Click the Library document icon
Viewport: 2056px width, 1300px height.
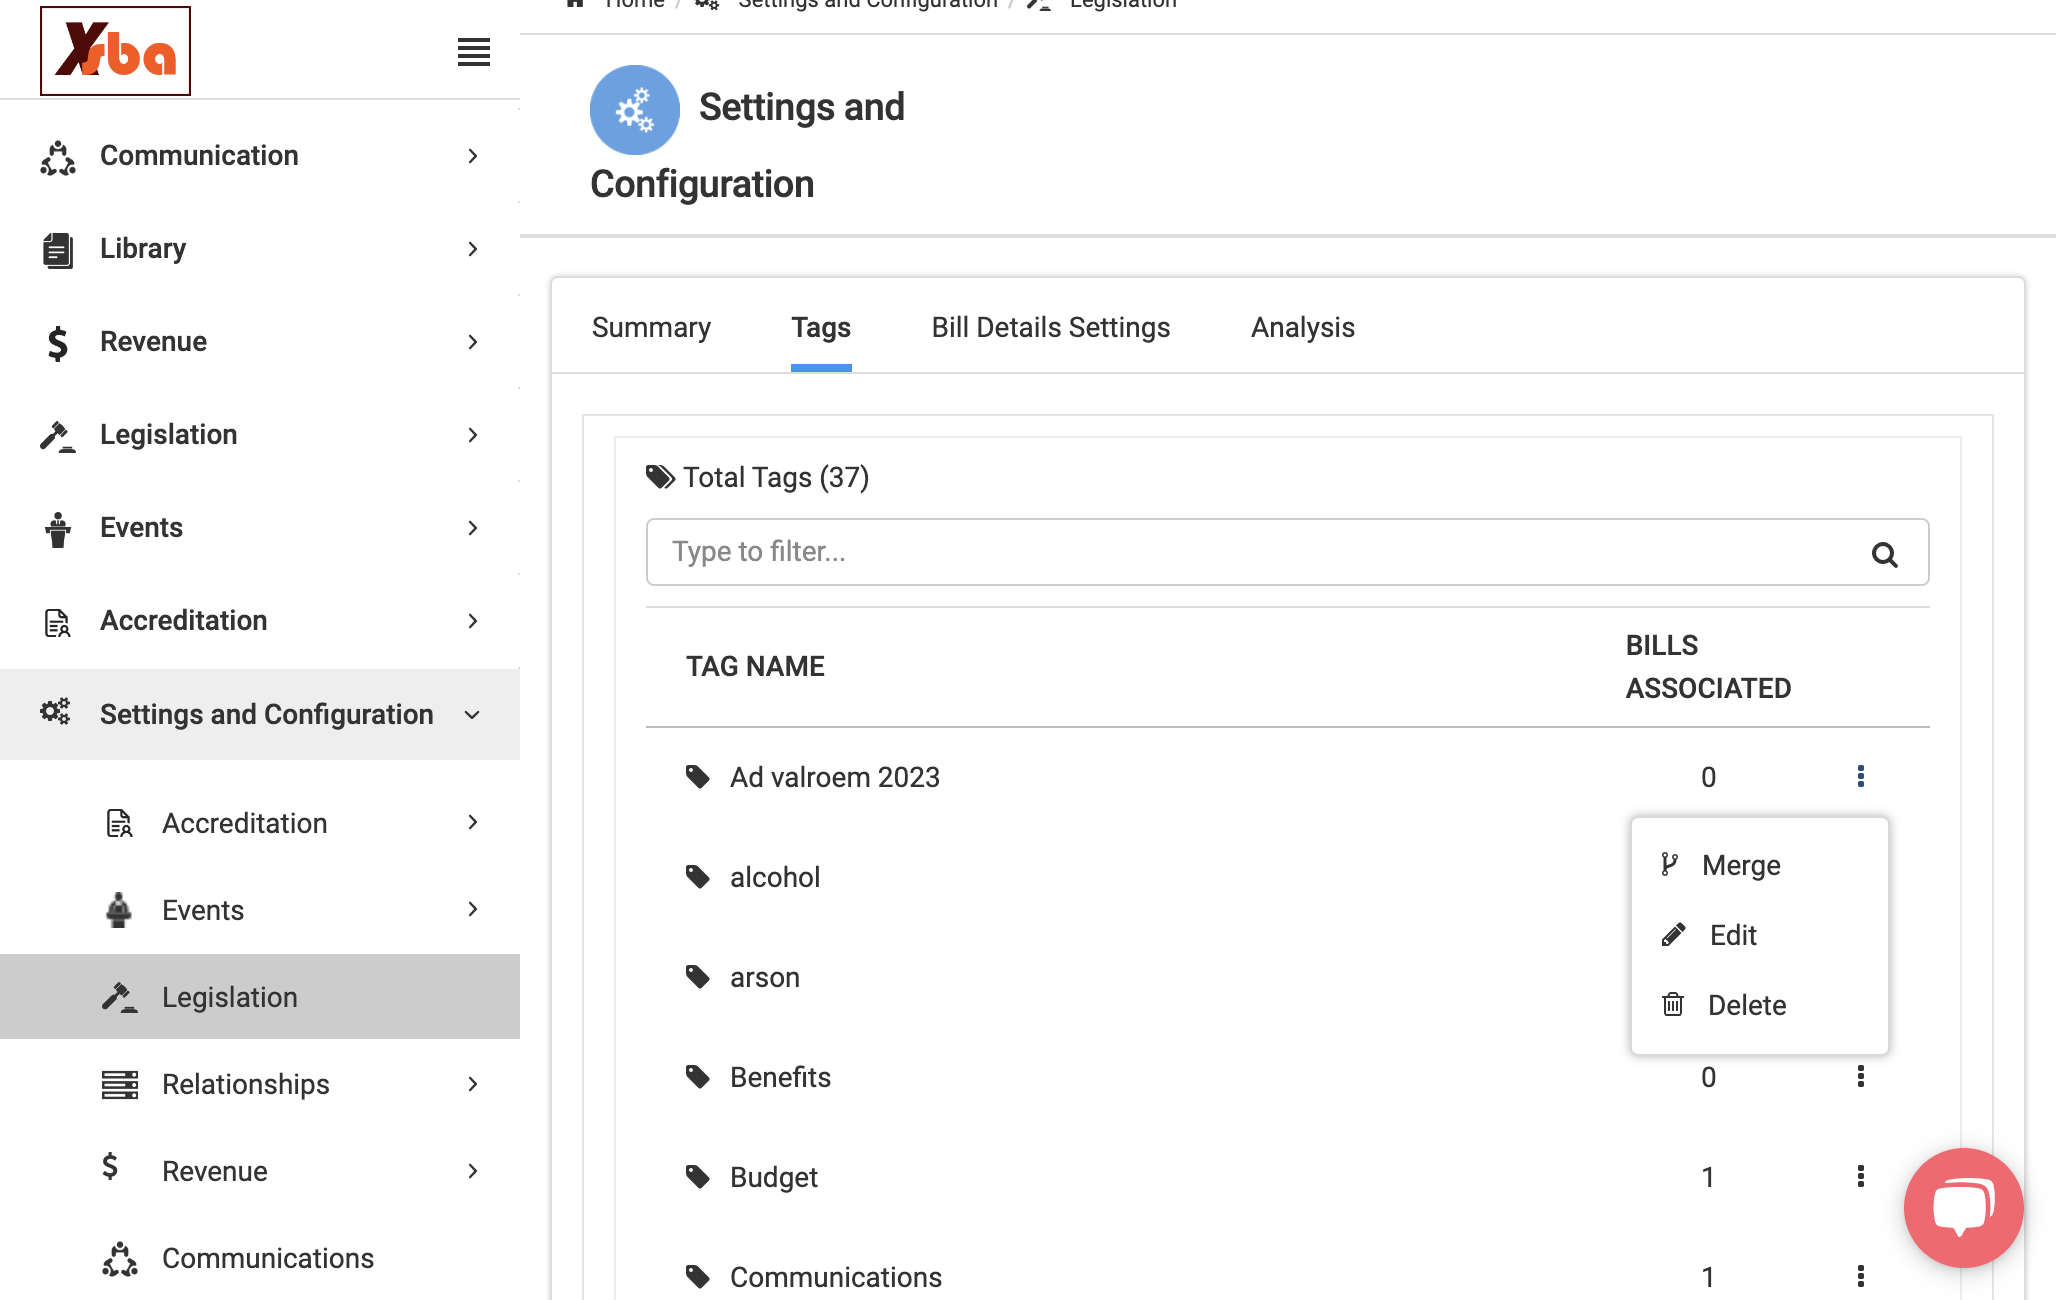click(58, 250)
